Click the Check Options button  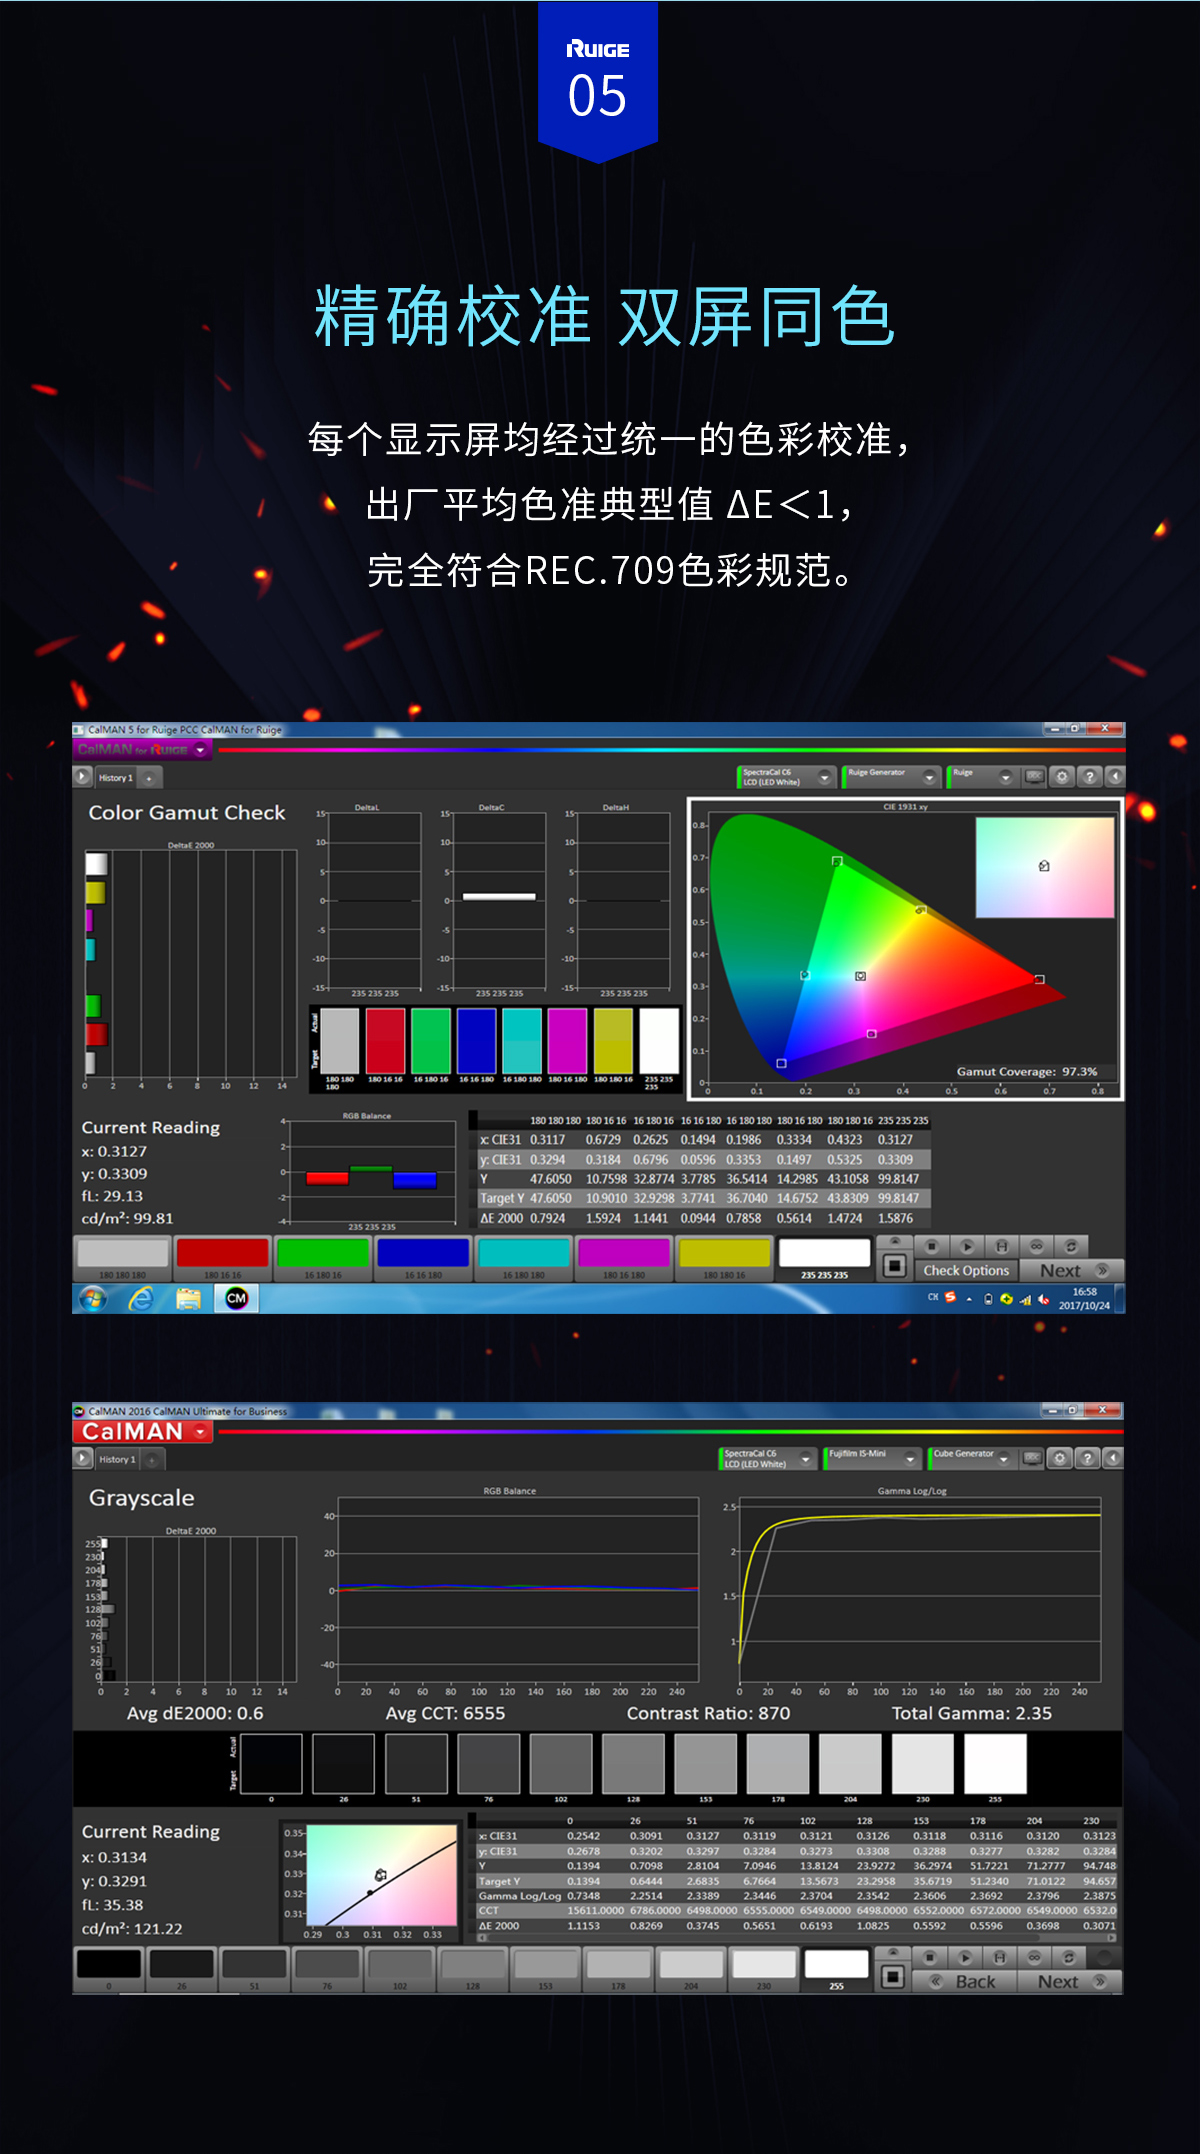[966, 1271]
